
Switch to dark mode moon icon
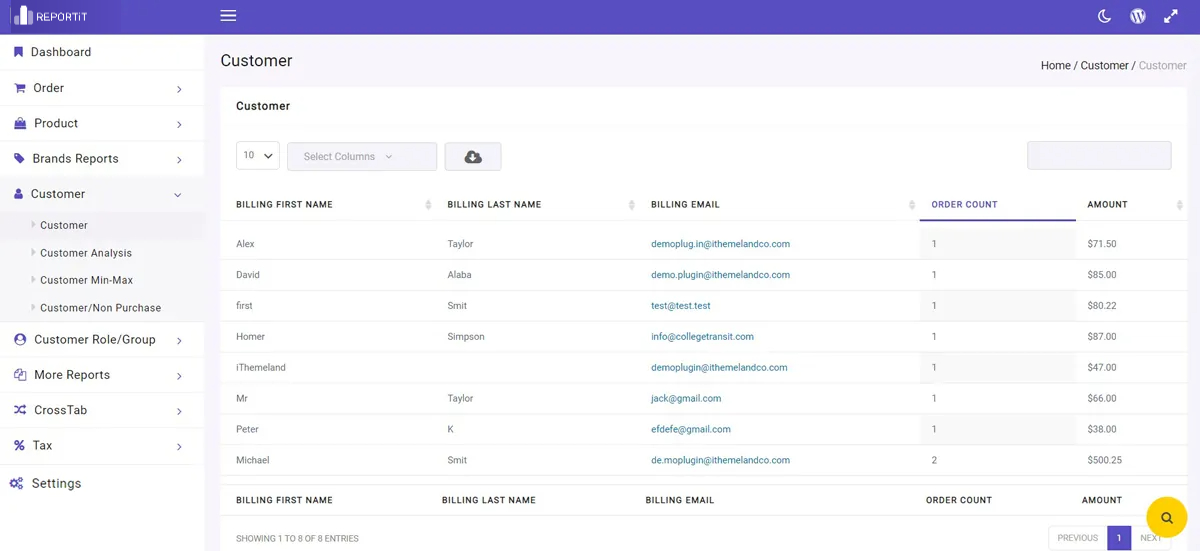pos(1105,16)
